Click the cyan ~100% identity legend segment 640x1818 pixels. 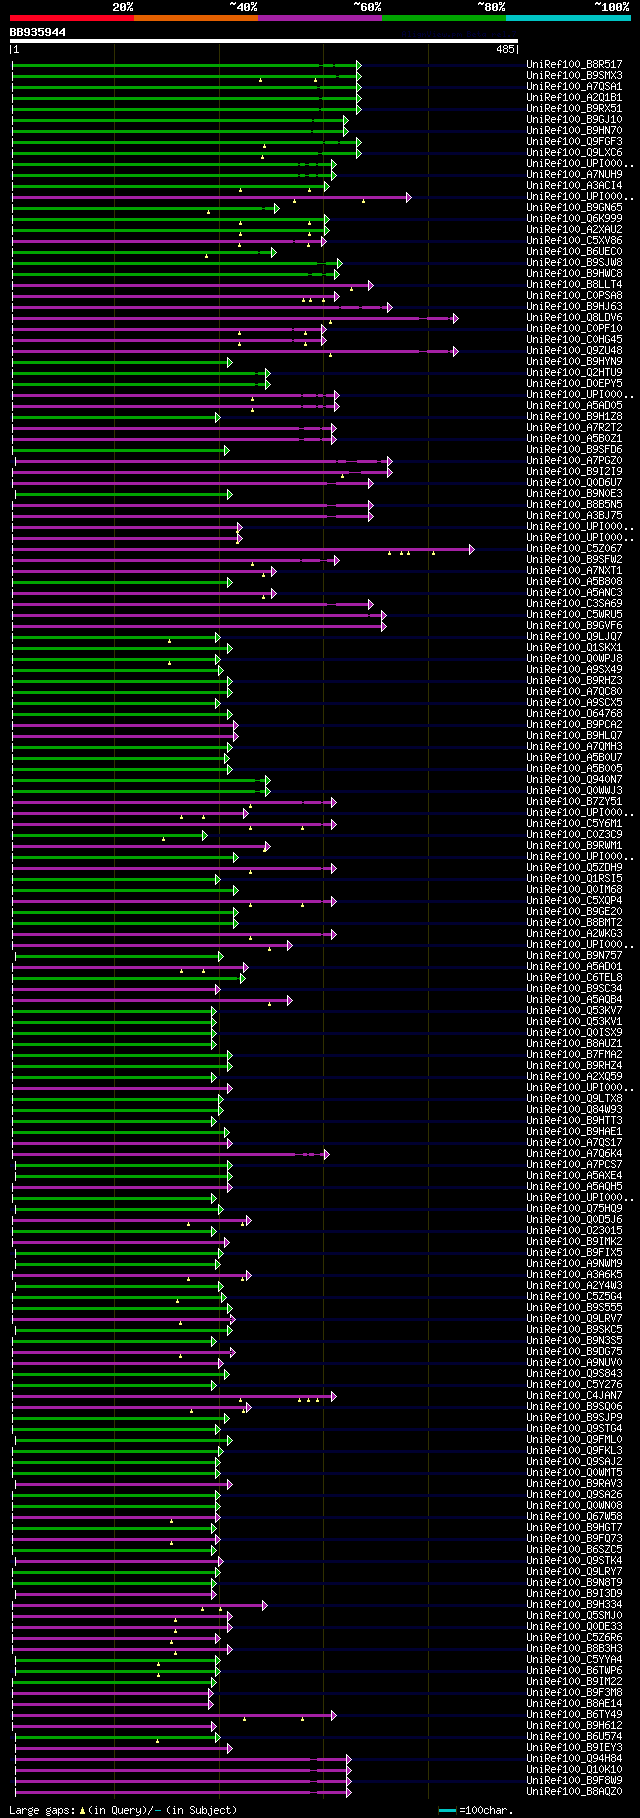(x=568, y=17)
